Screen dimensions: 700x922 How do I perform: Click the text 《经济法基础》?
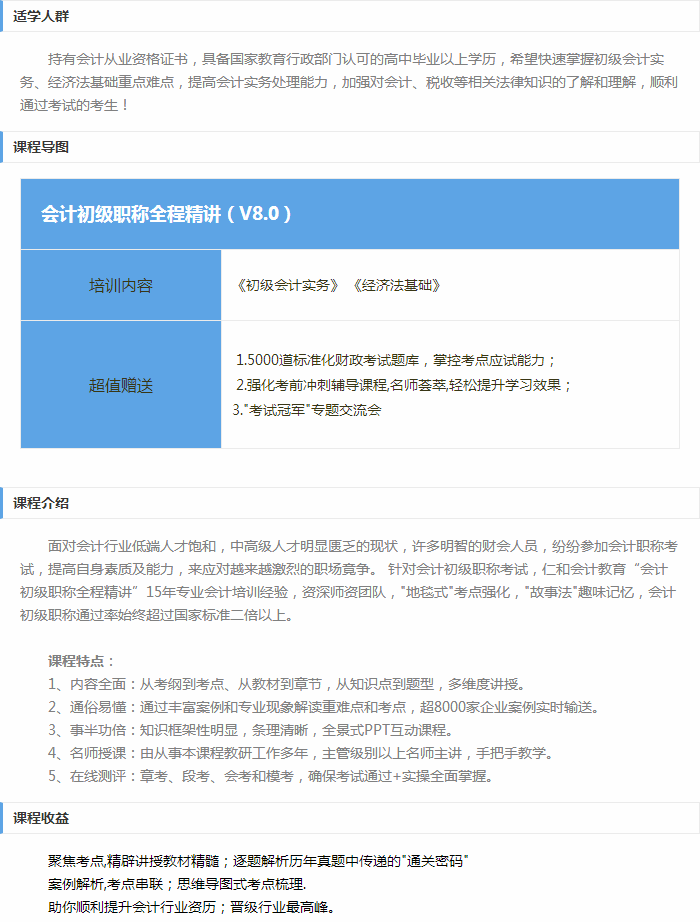click(x=396, y=286)
